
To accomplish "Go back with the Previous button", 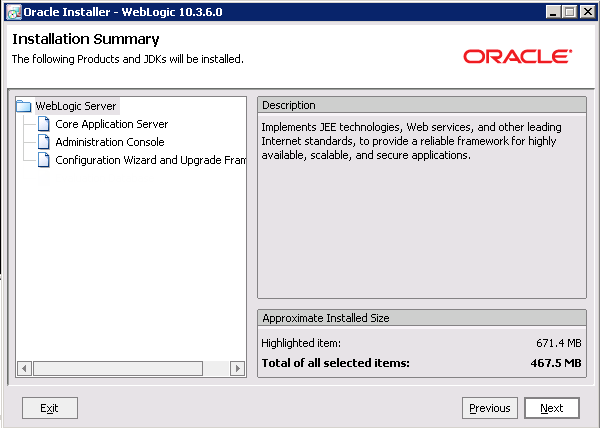I will (490, 408).
